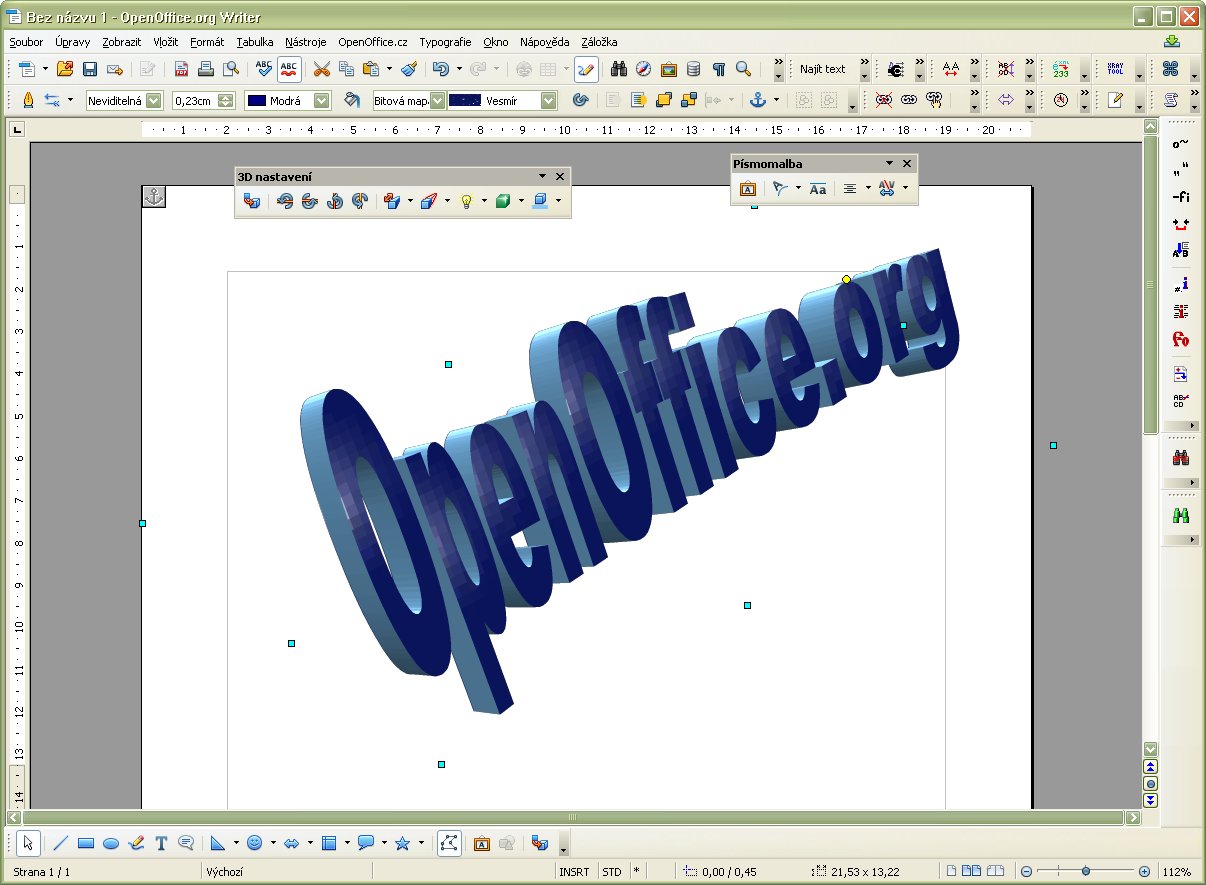Undo the last action
The image size is (1206, 885).
[x=440, y=69]
